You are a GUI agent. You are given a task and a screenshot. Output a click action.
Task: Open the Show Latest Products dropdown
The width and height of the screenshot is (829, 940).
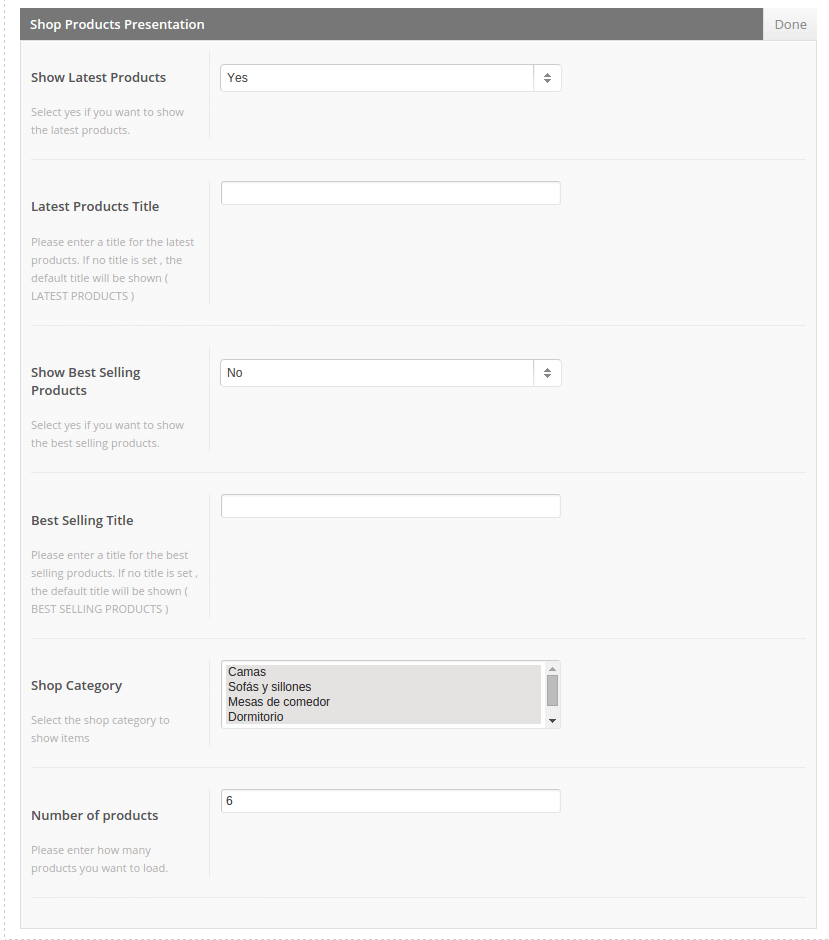[390, 78]
